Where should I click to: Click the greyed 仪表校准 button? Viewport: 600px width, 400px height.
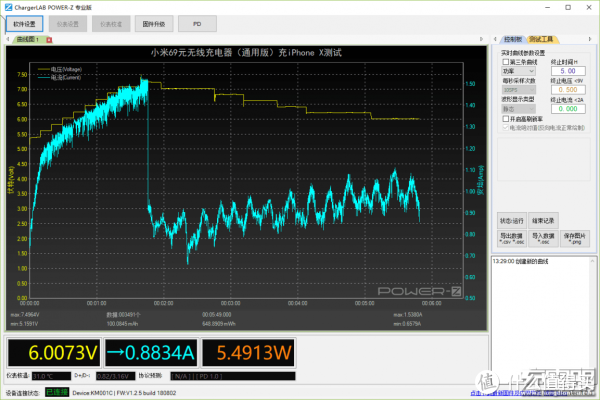[111, 24]
